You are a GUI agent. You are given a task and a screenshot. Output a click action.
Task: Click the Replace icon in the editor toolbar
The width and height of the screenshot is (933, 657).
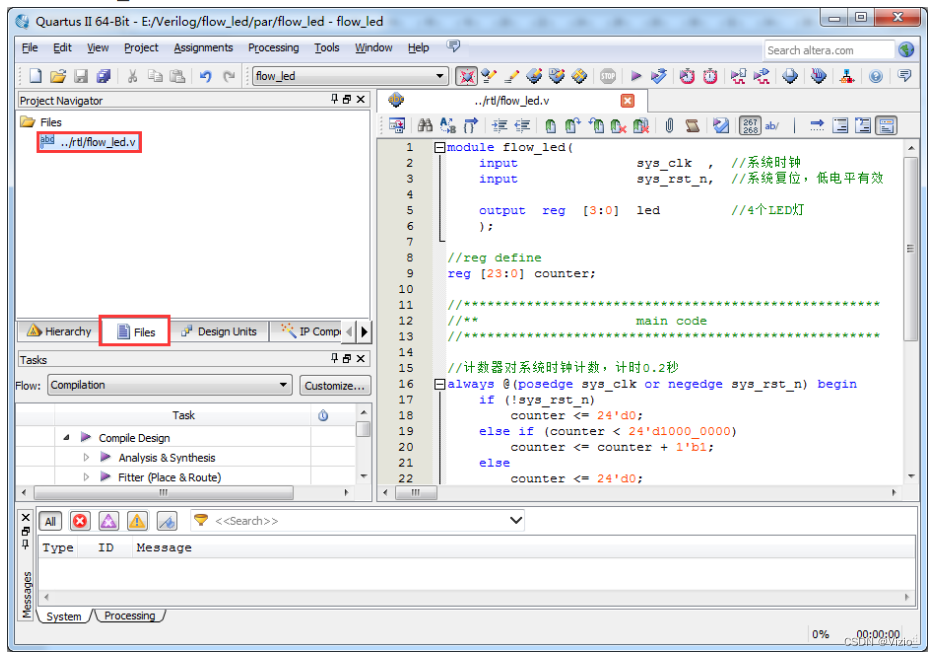pos(447,125)
